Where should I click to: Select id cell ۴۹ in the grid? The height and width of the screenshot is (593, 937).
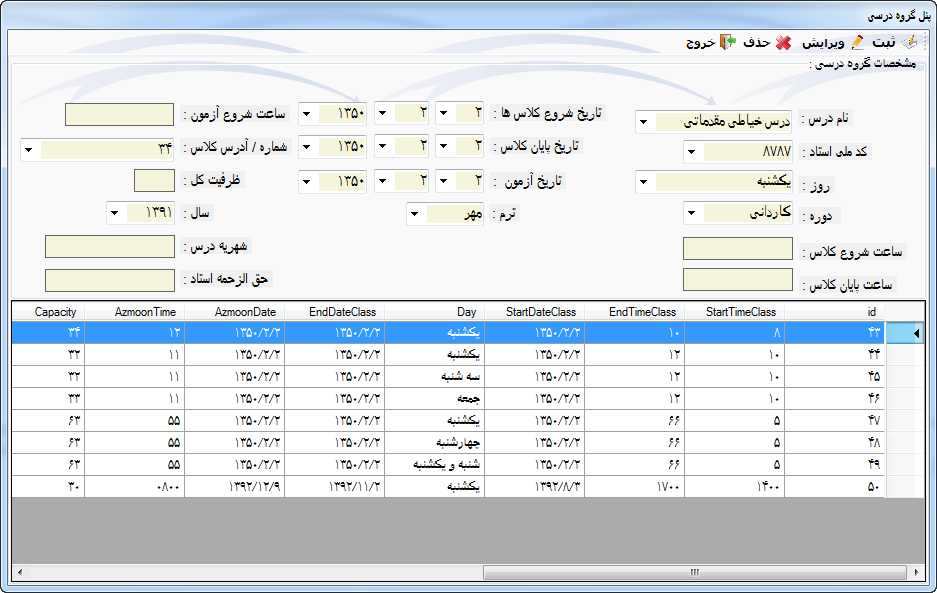pos(834,465)
